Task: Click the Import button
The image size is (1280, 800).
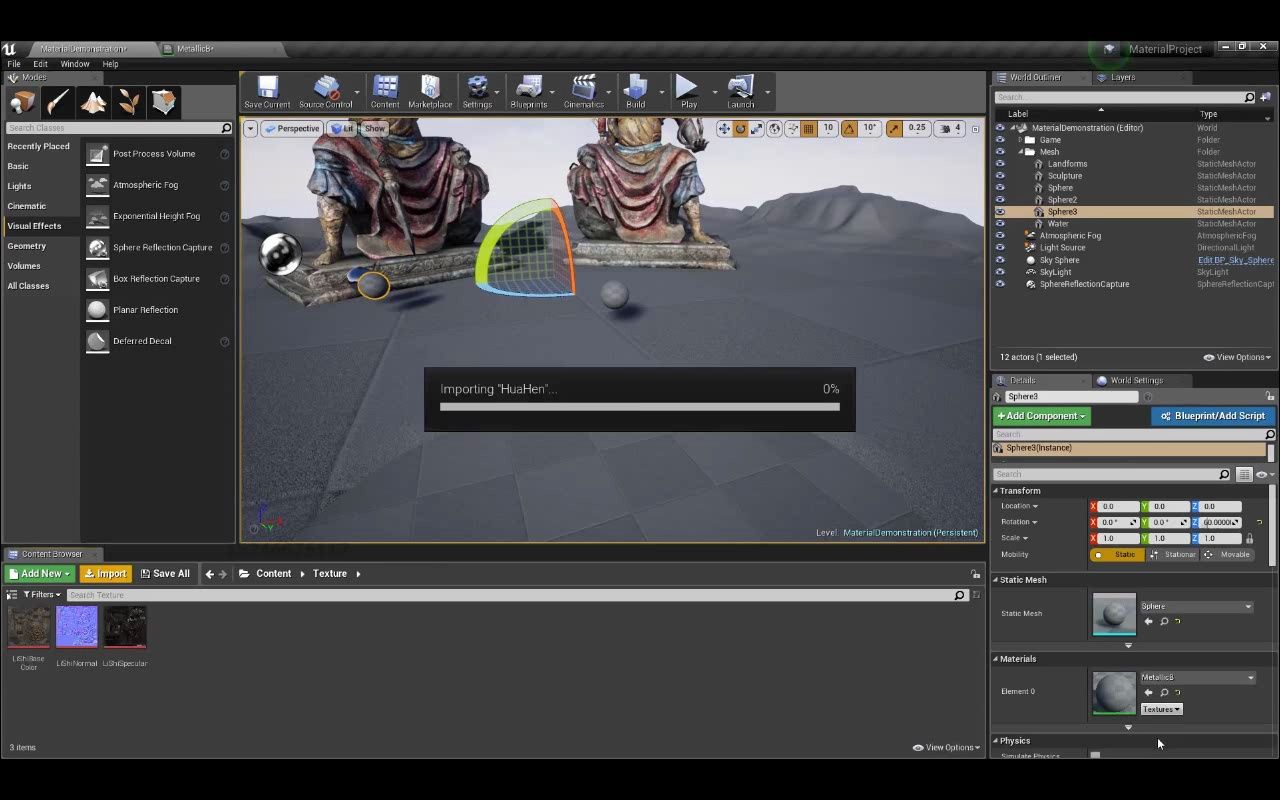Action: pyautogui.click(x=105, y=574)
